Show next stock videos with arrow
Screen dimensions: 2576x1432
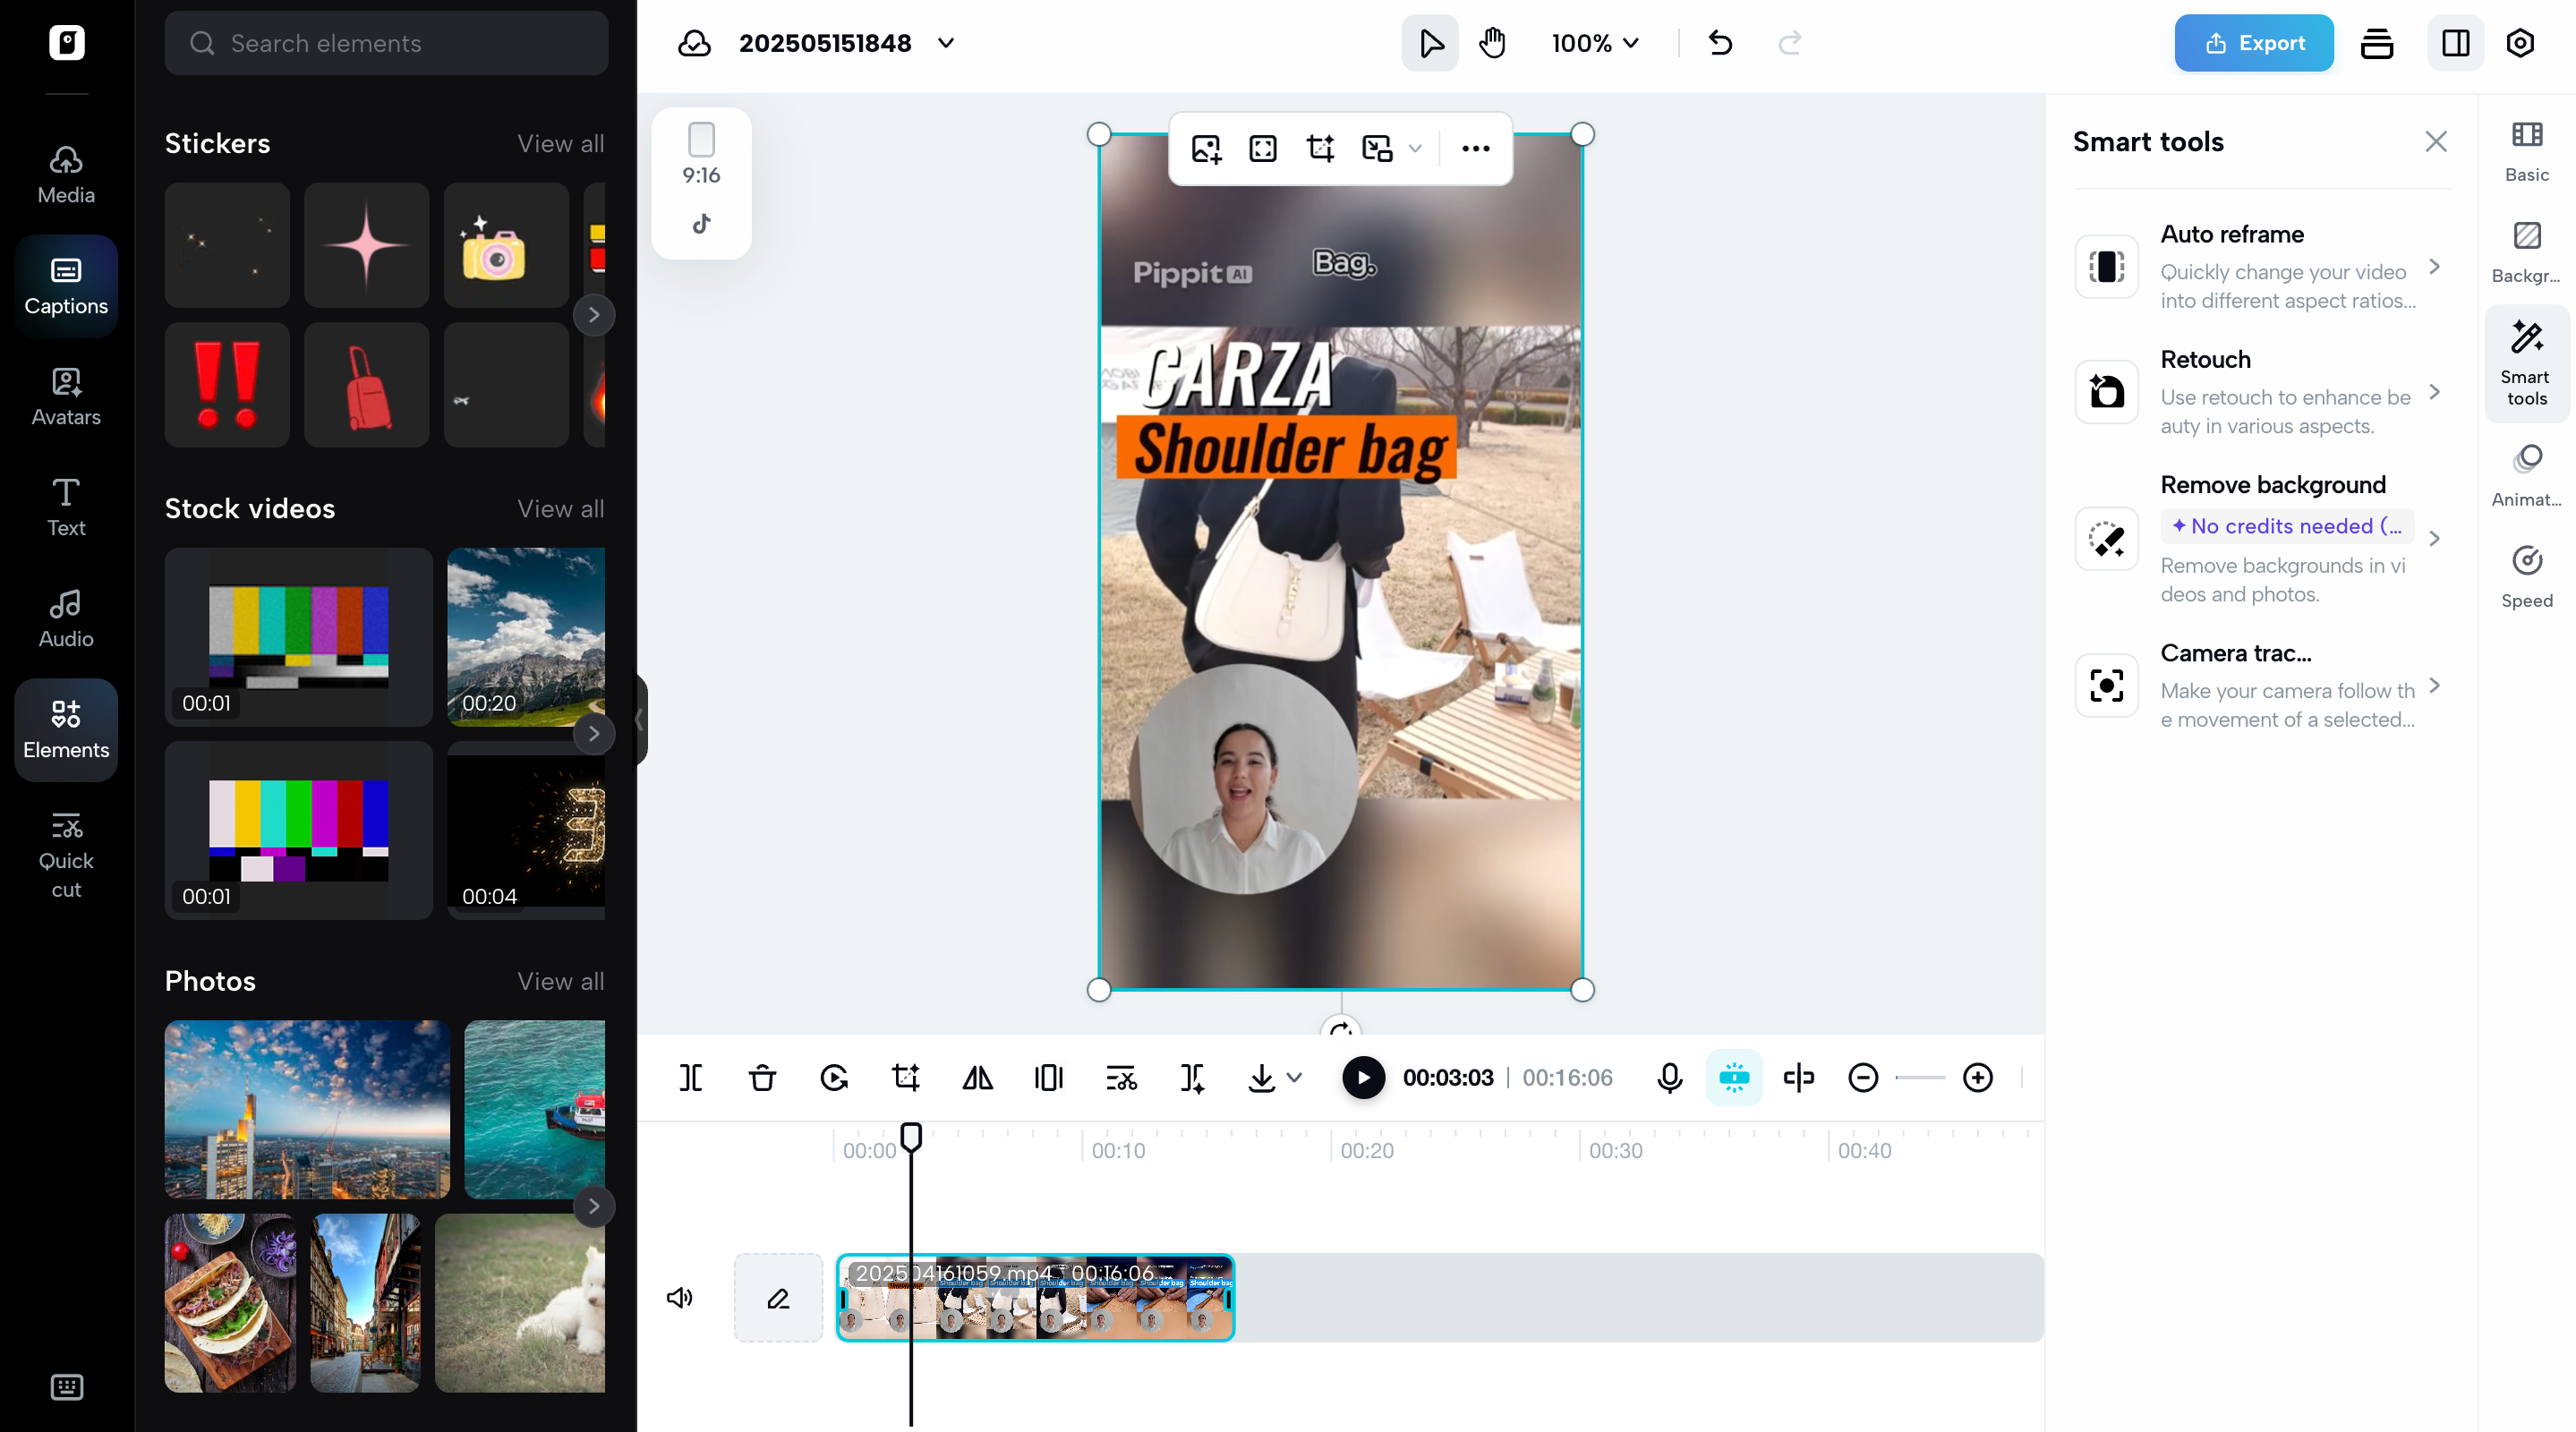594,733
